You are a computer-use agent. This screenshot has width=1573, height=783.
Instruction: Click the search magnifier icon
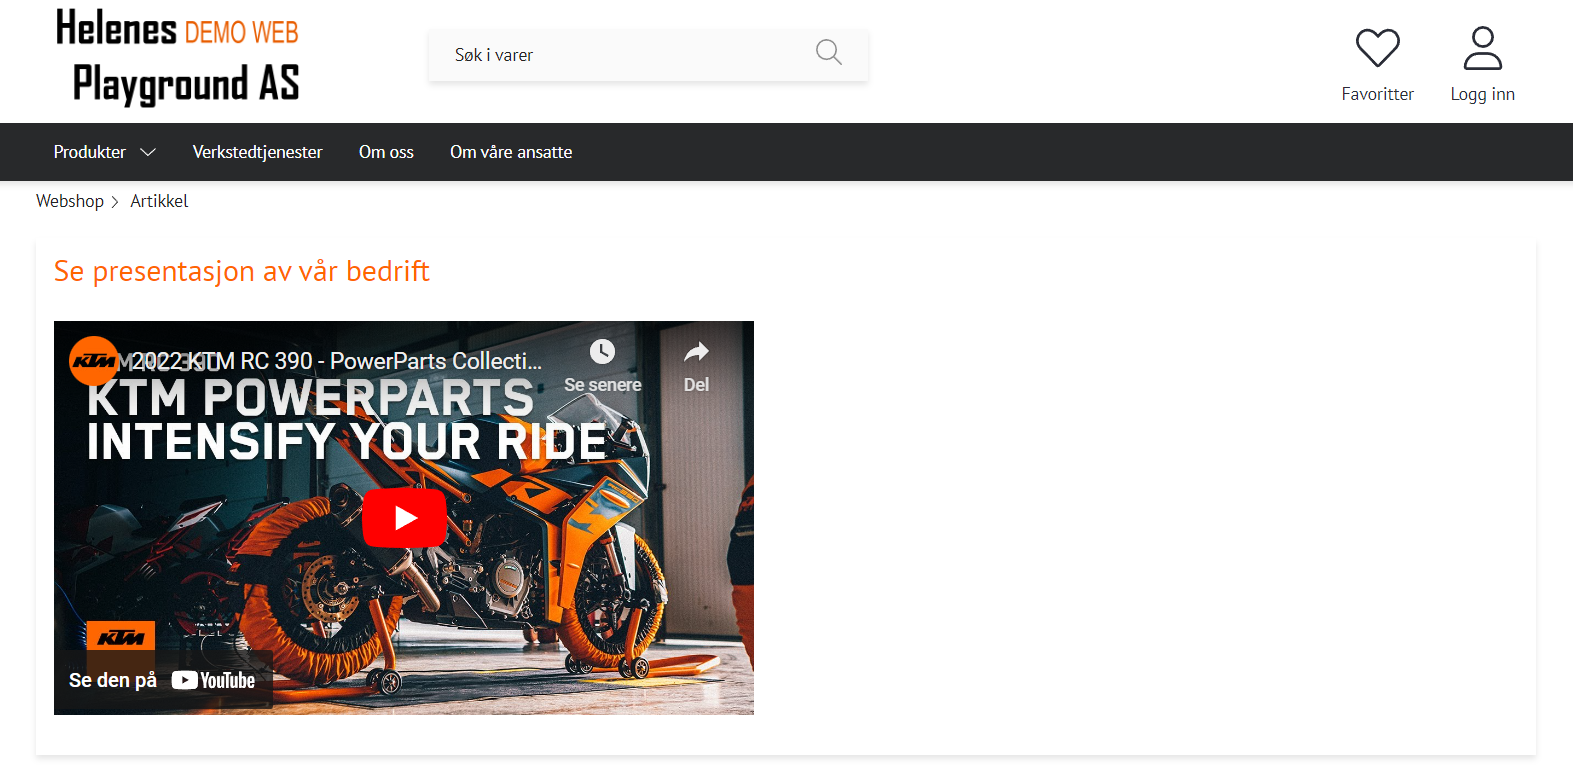(828, 52)
